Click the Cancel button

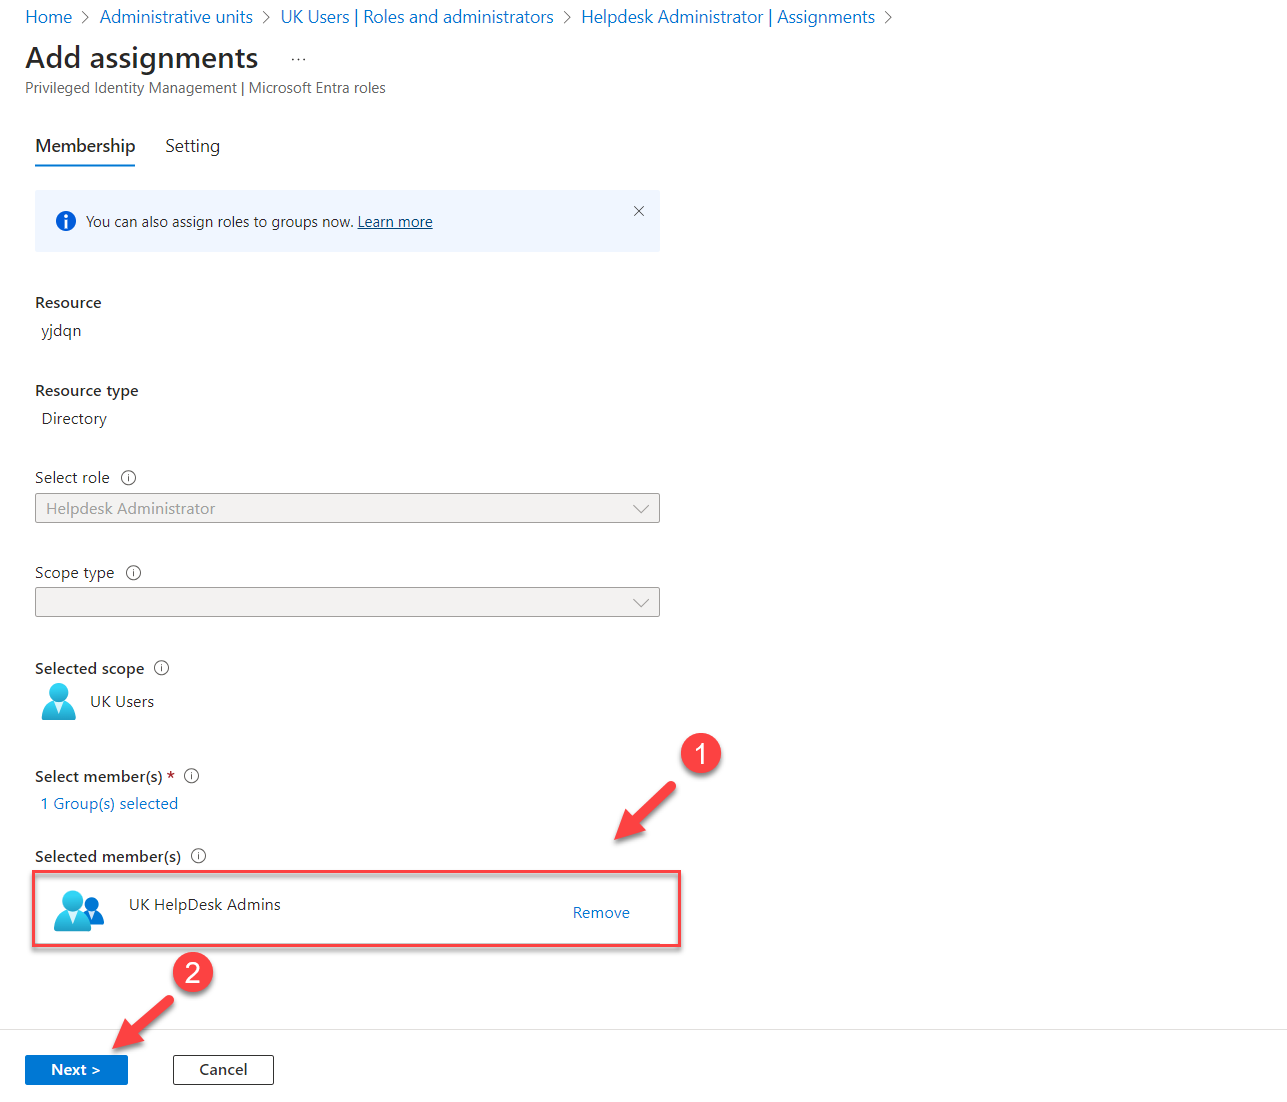click(222, 1069)
